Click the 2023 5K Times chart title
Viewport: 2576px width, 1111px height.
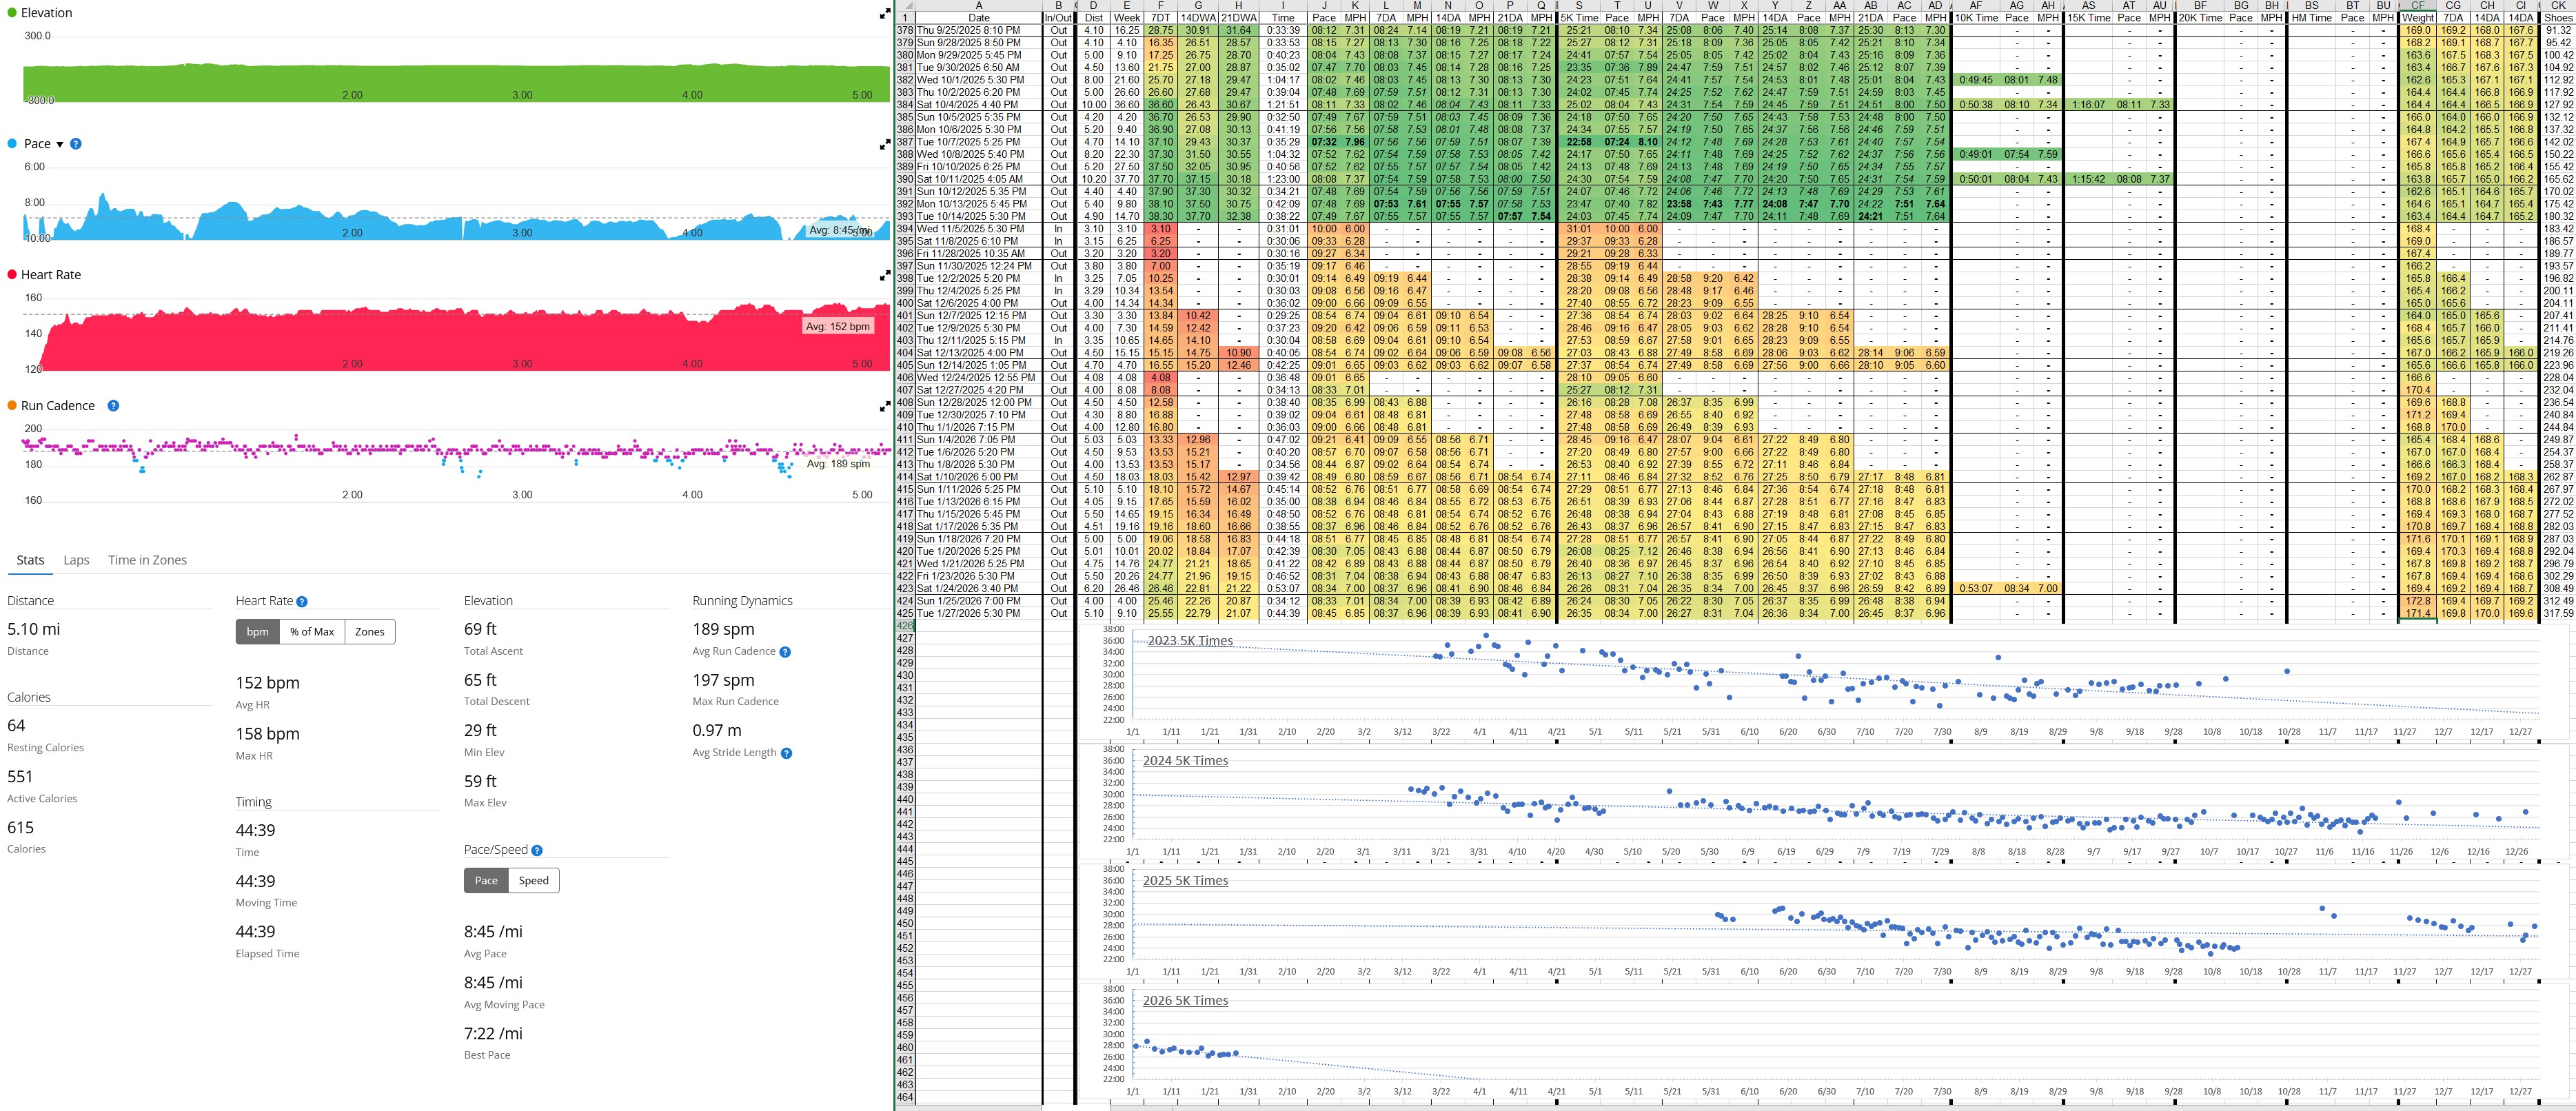click(x=1190, y=641)
